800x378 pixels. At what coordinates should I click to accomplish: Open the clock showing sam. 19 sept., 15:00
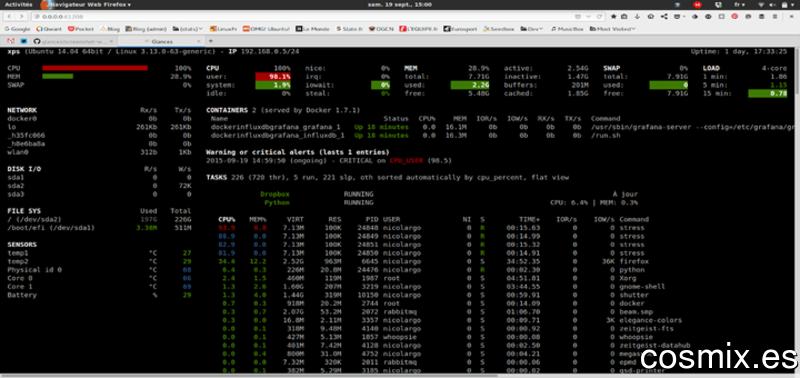pos(399,4)
